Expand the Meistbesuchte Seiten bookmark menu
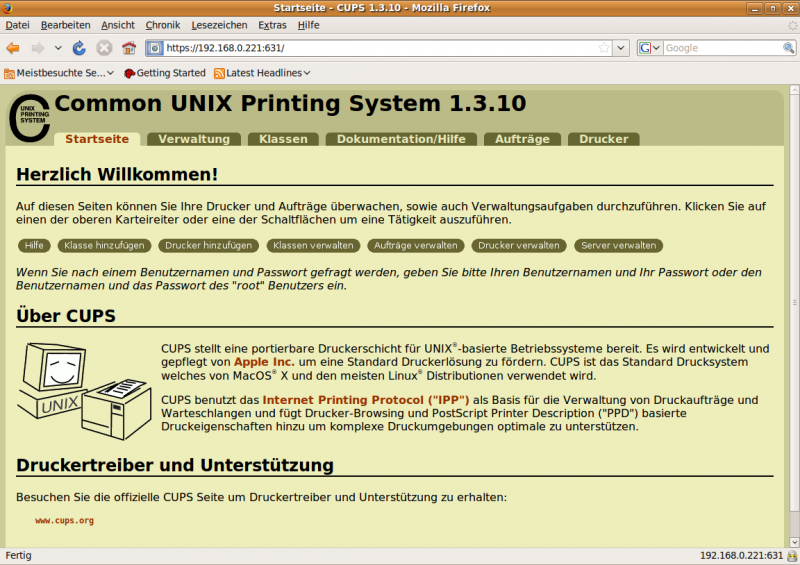 click(110, 73)
